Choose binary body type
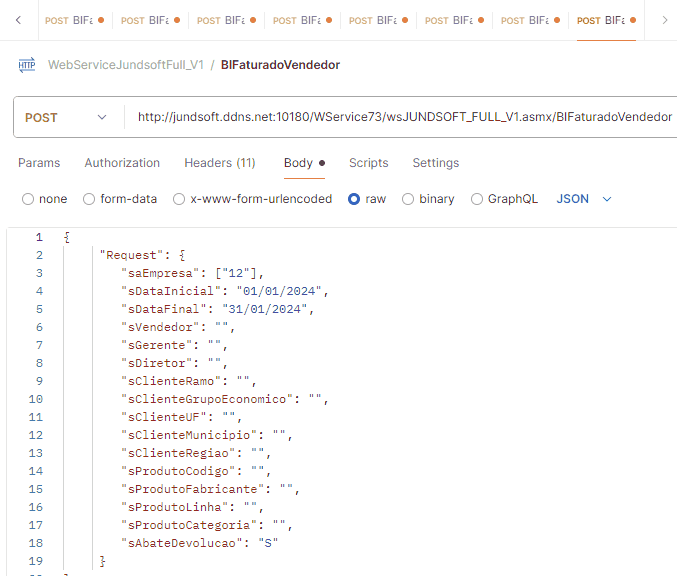The image size is (677, 576). point(408,199)
